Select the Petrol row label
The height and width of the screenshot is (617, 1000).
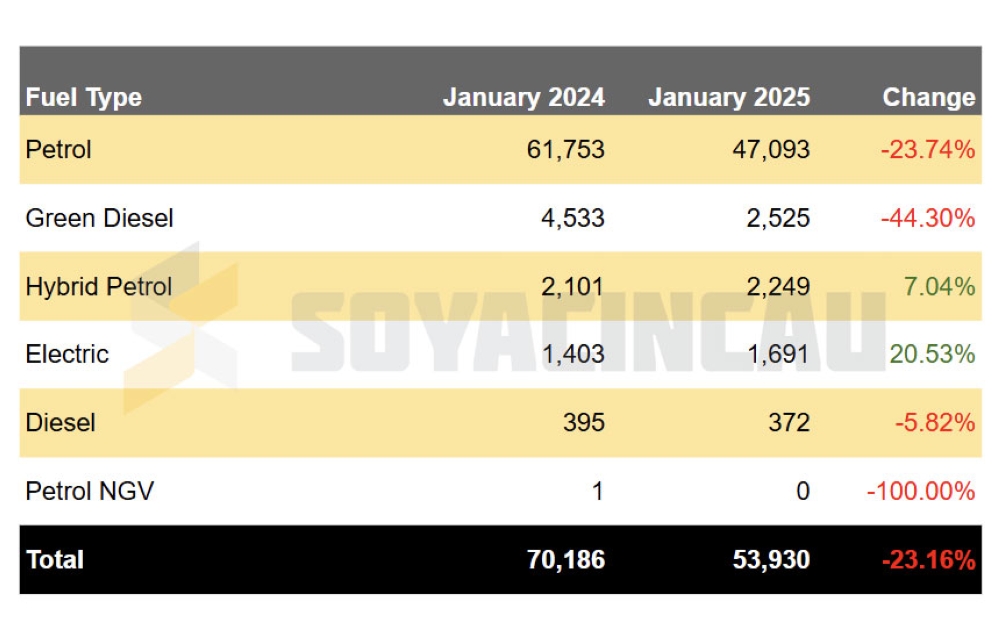[59, 150]
